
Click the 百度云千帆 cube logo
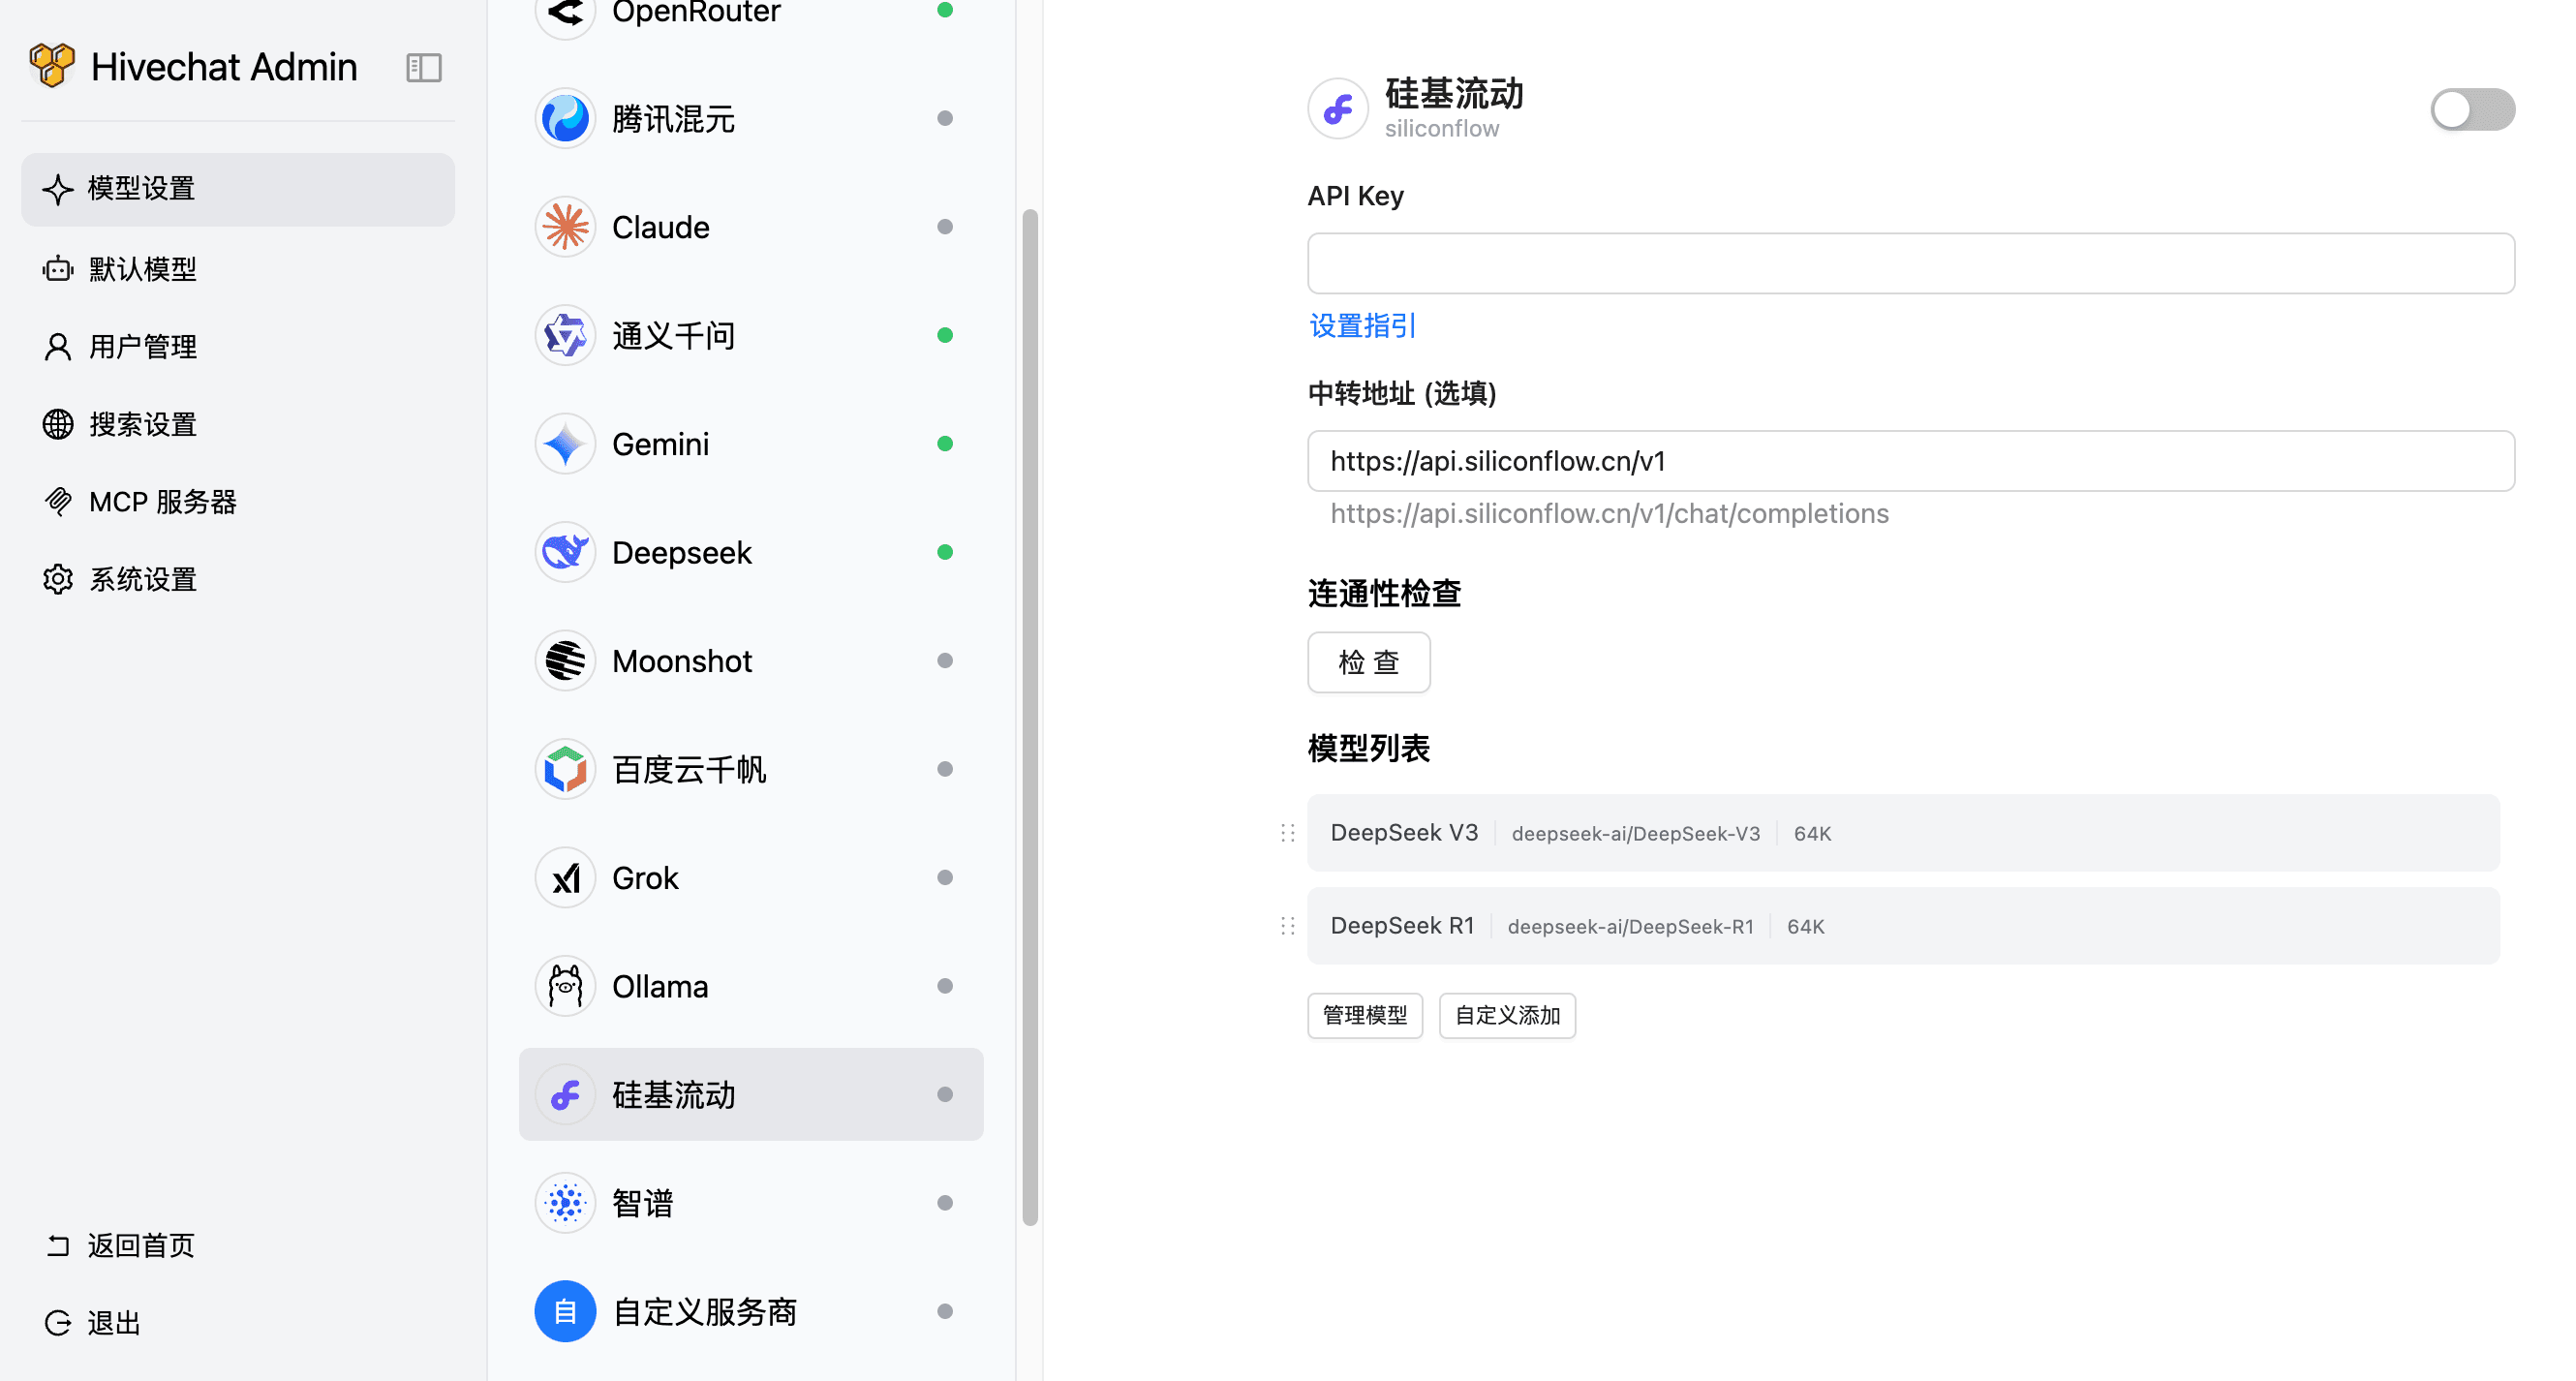tap(566, 769)
